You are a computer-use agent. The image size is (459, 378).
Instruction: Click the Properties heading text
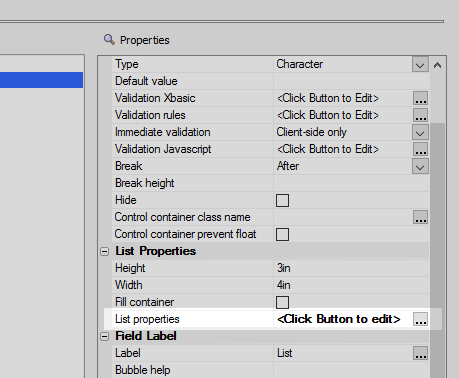145,40
